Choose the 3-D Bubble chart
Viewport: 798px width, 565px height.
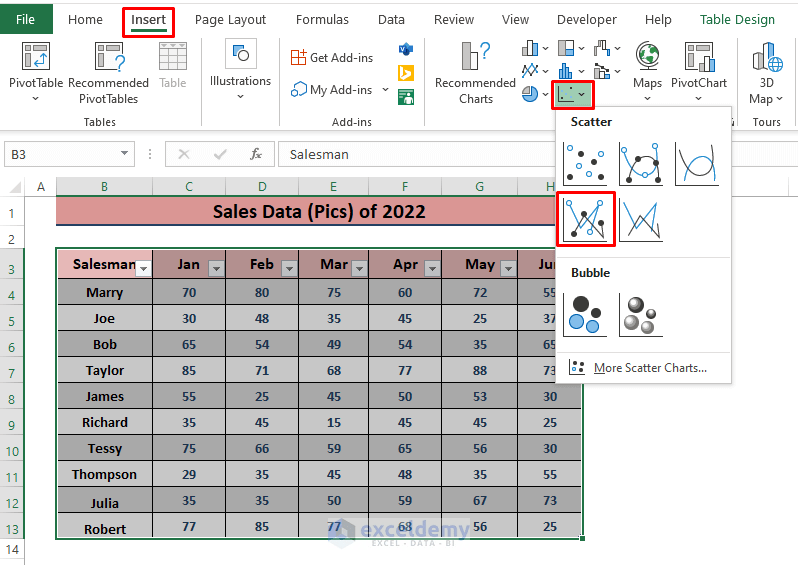pos(641,316)
